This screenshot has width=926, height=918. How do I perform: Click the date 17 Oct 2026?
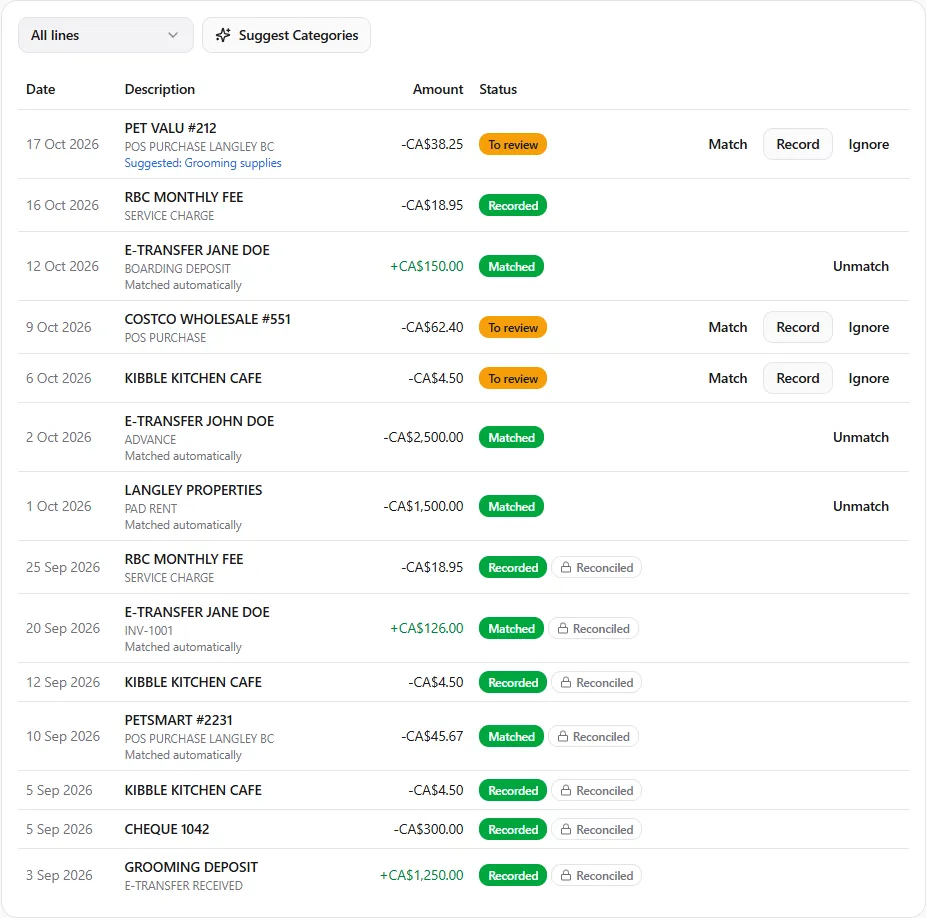tap(62, 144)
